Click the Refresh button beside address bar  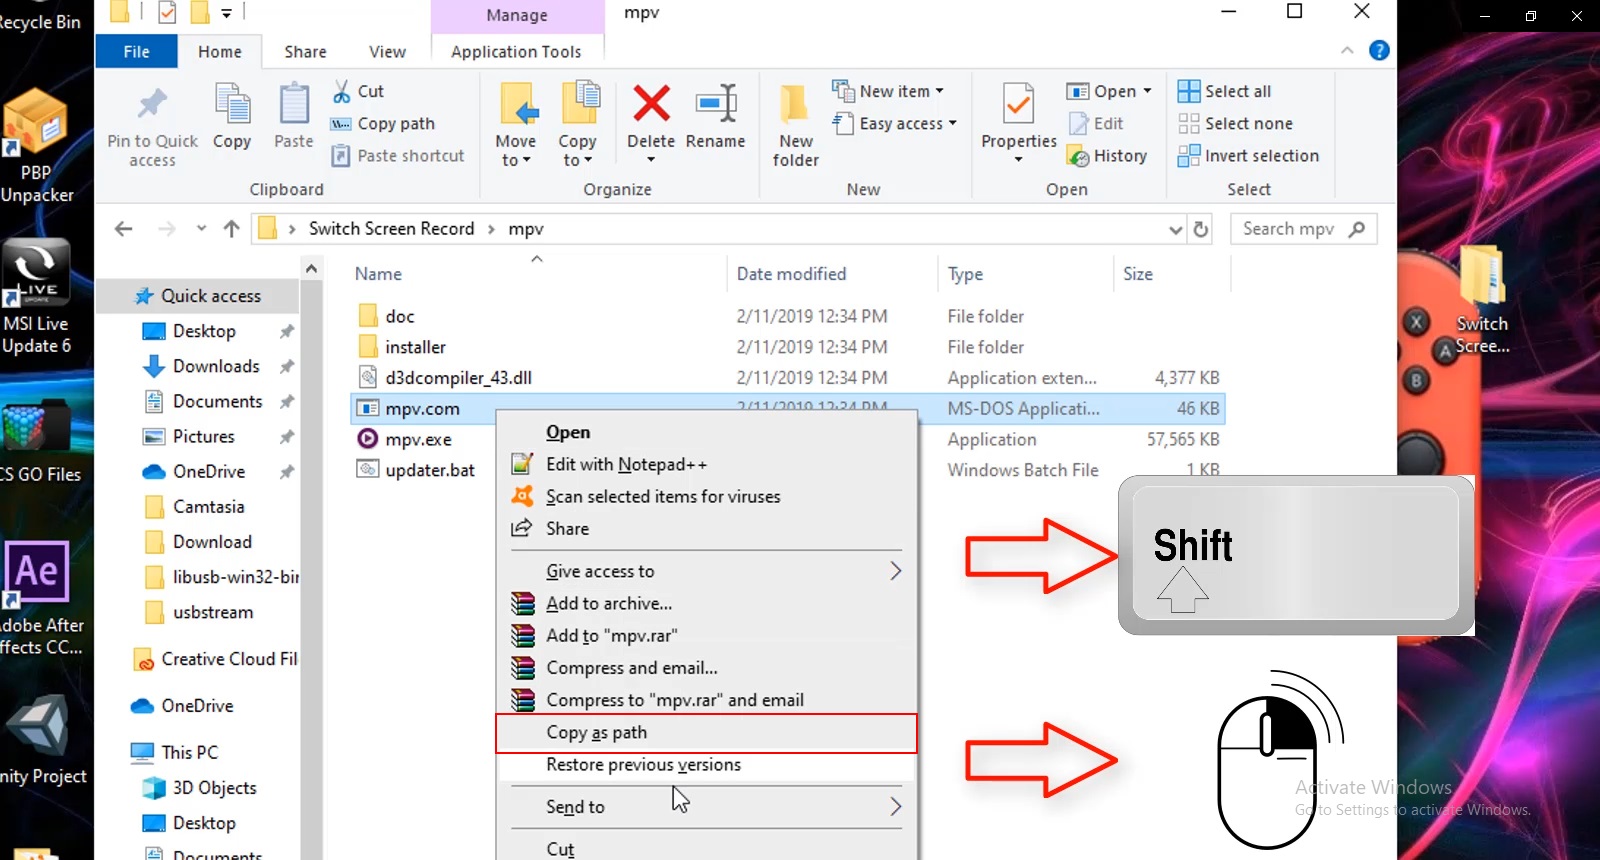[x=1201, y=229]
